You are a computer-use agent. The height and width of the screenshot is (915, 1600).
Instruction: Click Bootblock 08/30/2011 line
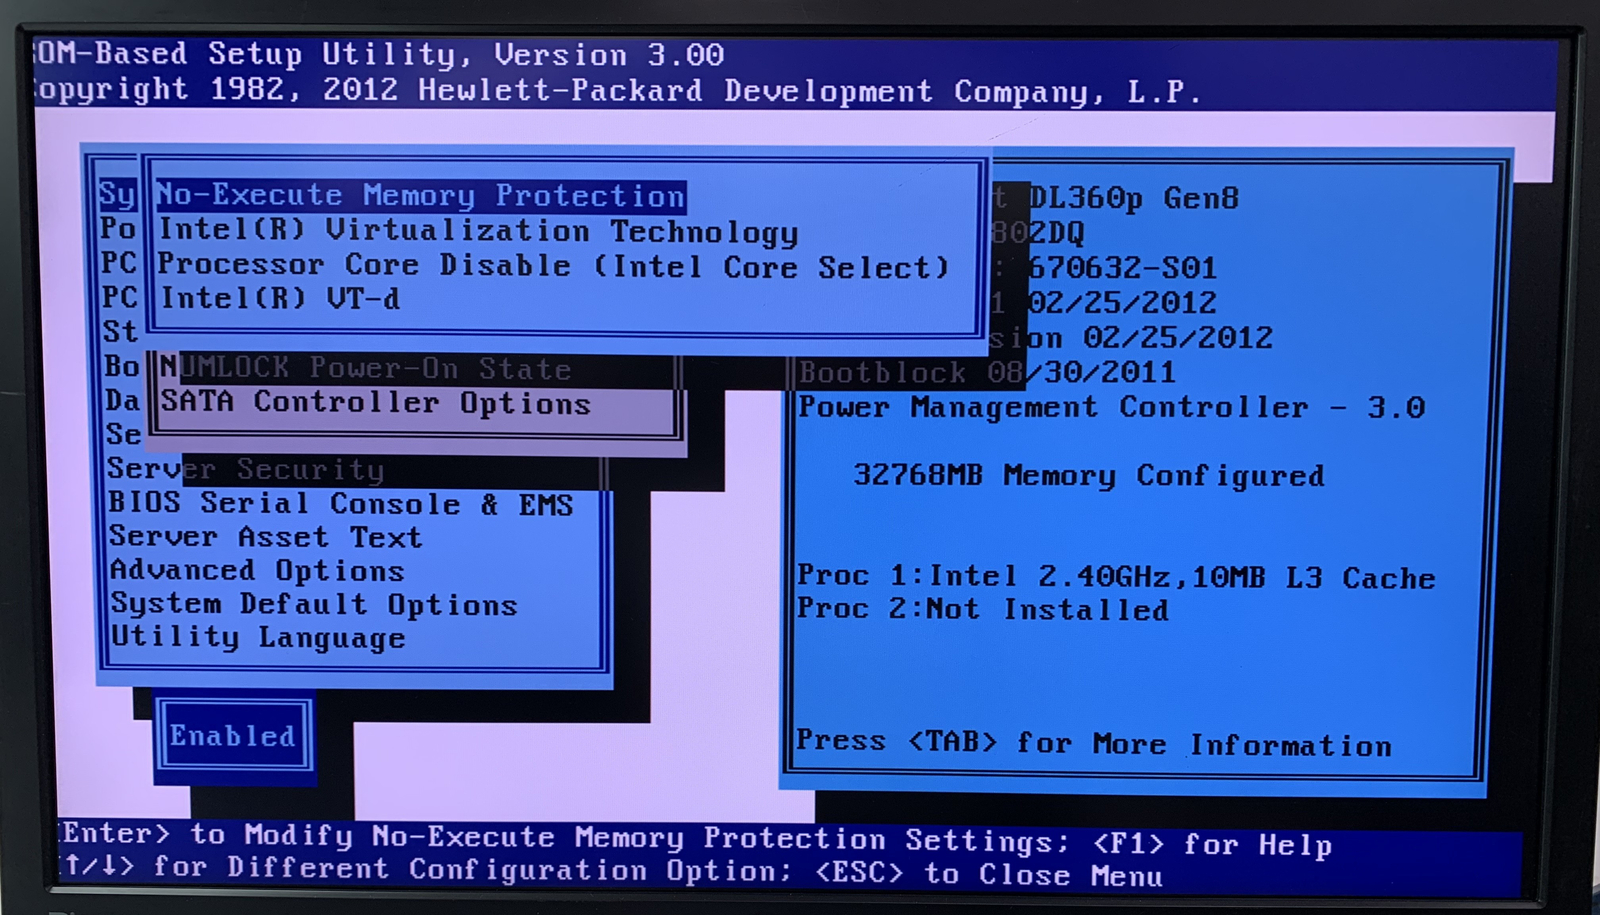click(987, 372)
